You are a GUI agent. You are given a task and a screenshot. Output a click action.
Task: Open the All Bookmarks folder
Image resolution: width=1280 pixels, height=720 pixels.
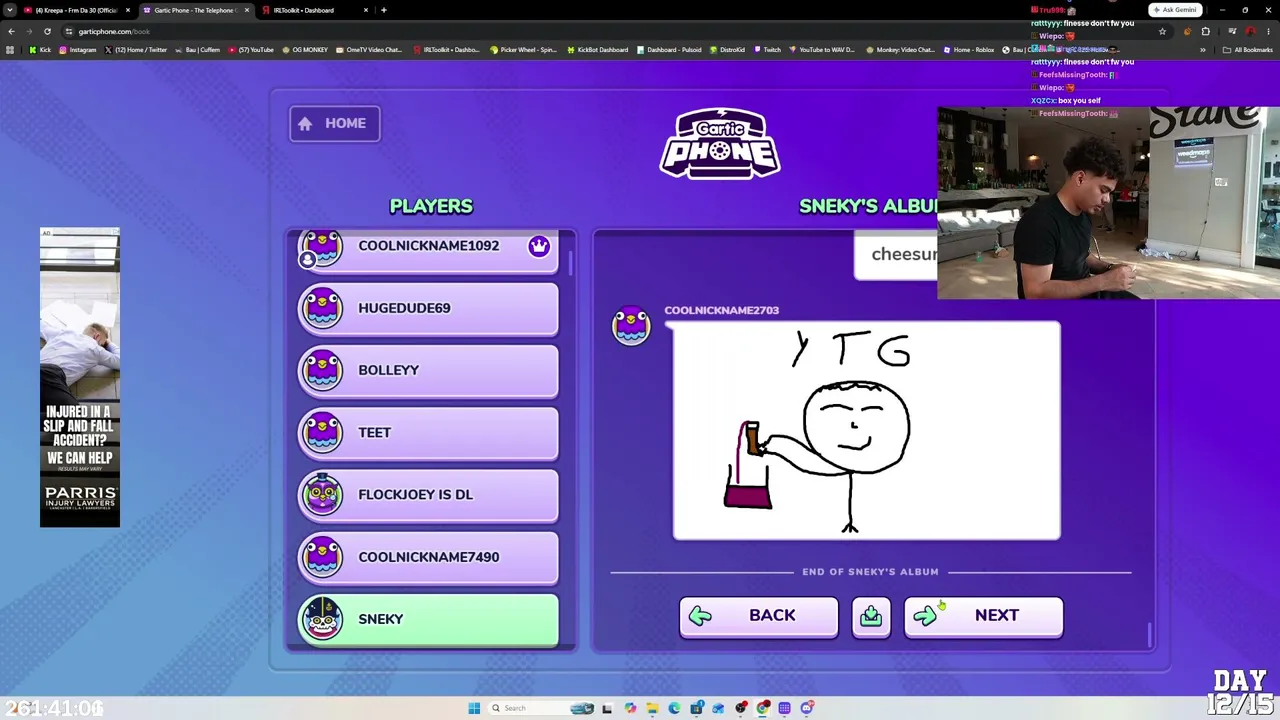tap(1247, 50)
